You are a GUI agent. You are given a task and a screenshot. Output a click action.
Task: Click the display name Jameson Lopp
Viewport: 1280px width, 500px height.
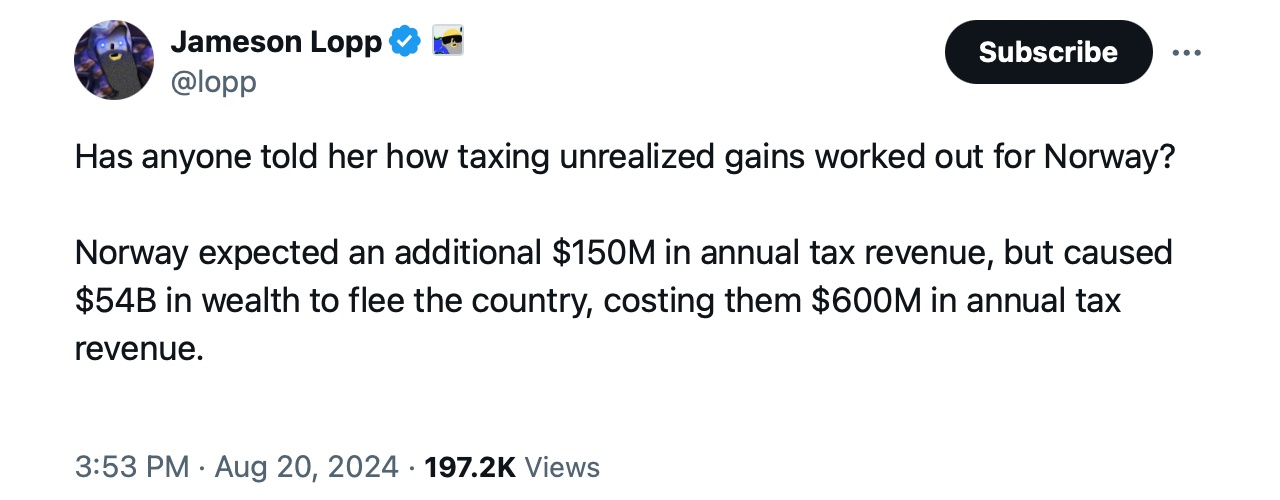coord(276,42)
